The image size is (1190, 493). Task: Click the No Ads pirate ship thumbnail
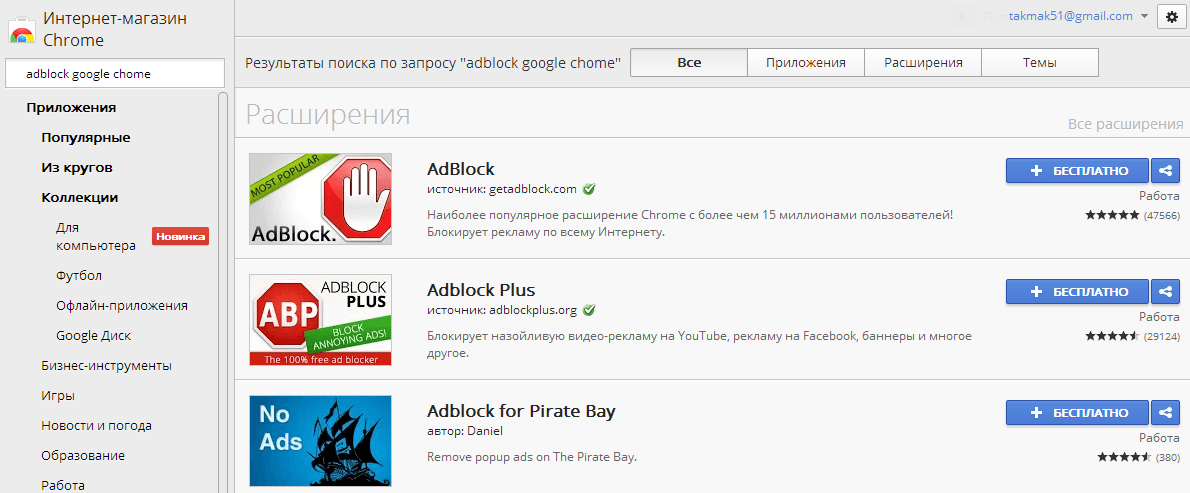pyautogui.click(x=320, y=441)
